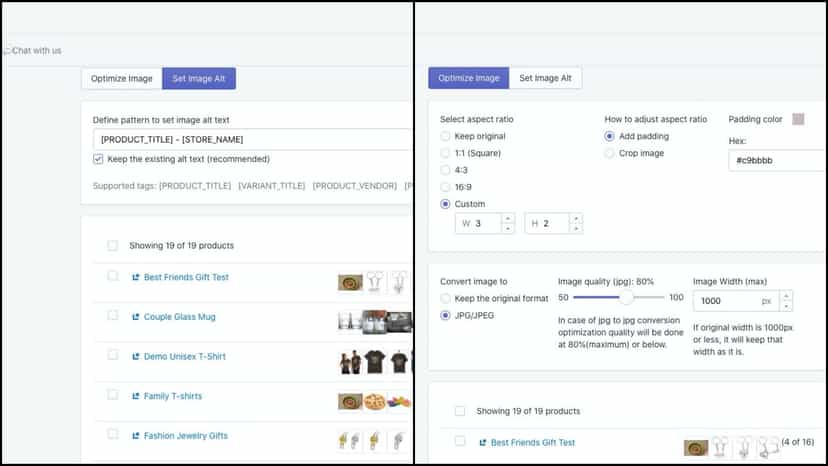Screen dimensions: 828x466
Task: Increase Image Width max with up arrow
Action: tap(786, 296)
